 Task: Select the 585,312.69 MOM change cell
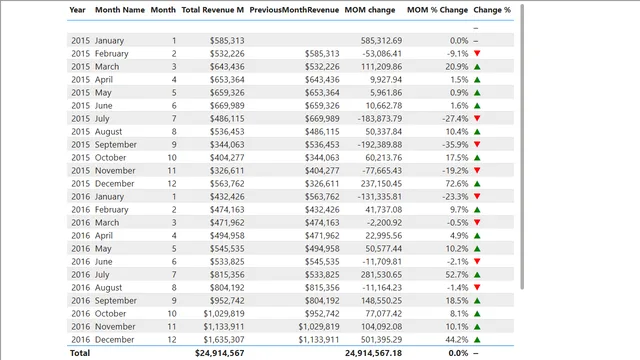tap(381, 40)
